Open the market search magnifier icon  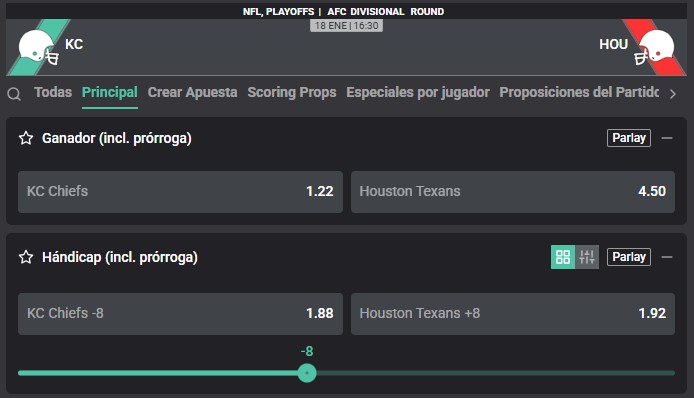[x=14, y=94]
